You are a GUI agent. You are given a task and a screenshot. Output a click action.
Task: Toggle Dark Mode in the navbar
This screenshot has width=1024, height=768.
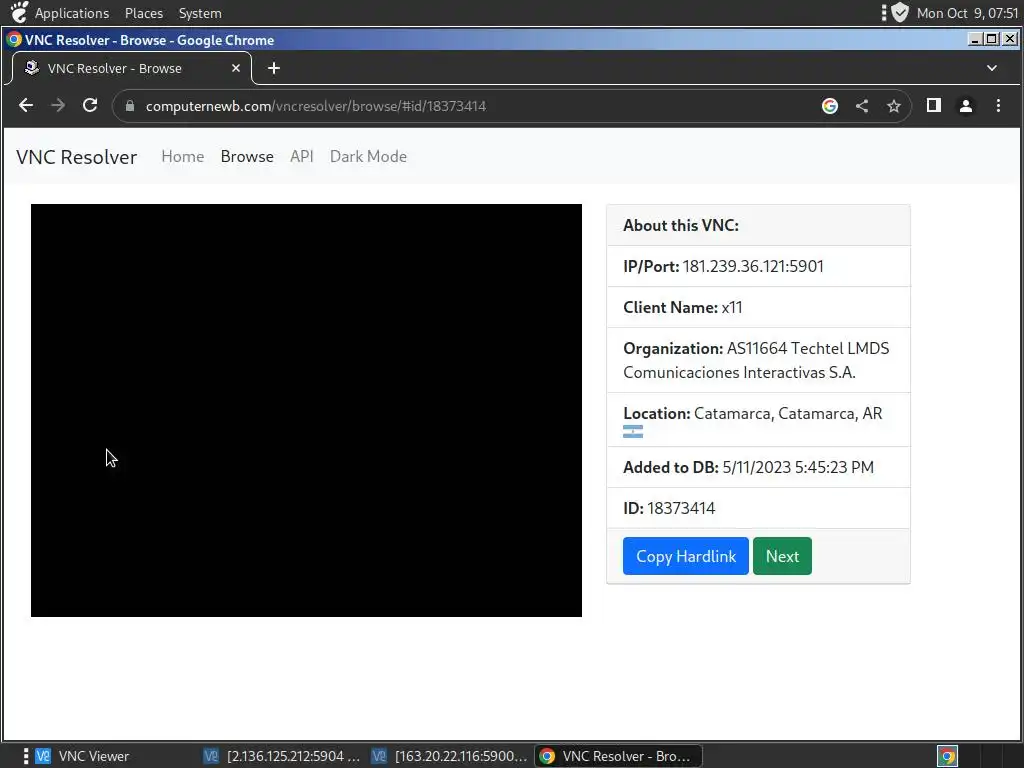pos(368,157)
